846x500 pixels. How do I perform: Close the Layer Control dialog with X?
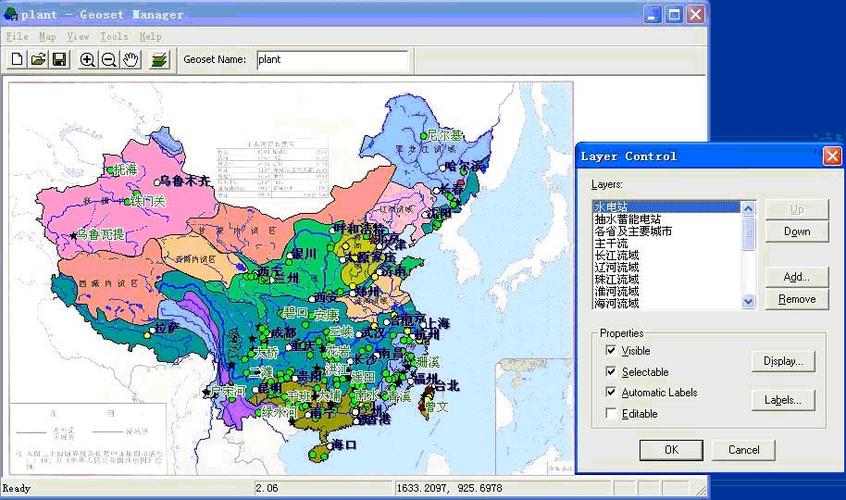831,156
